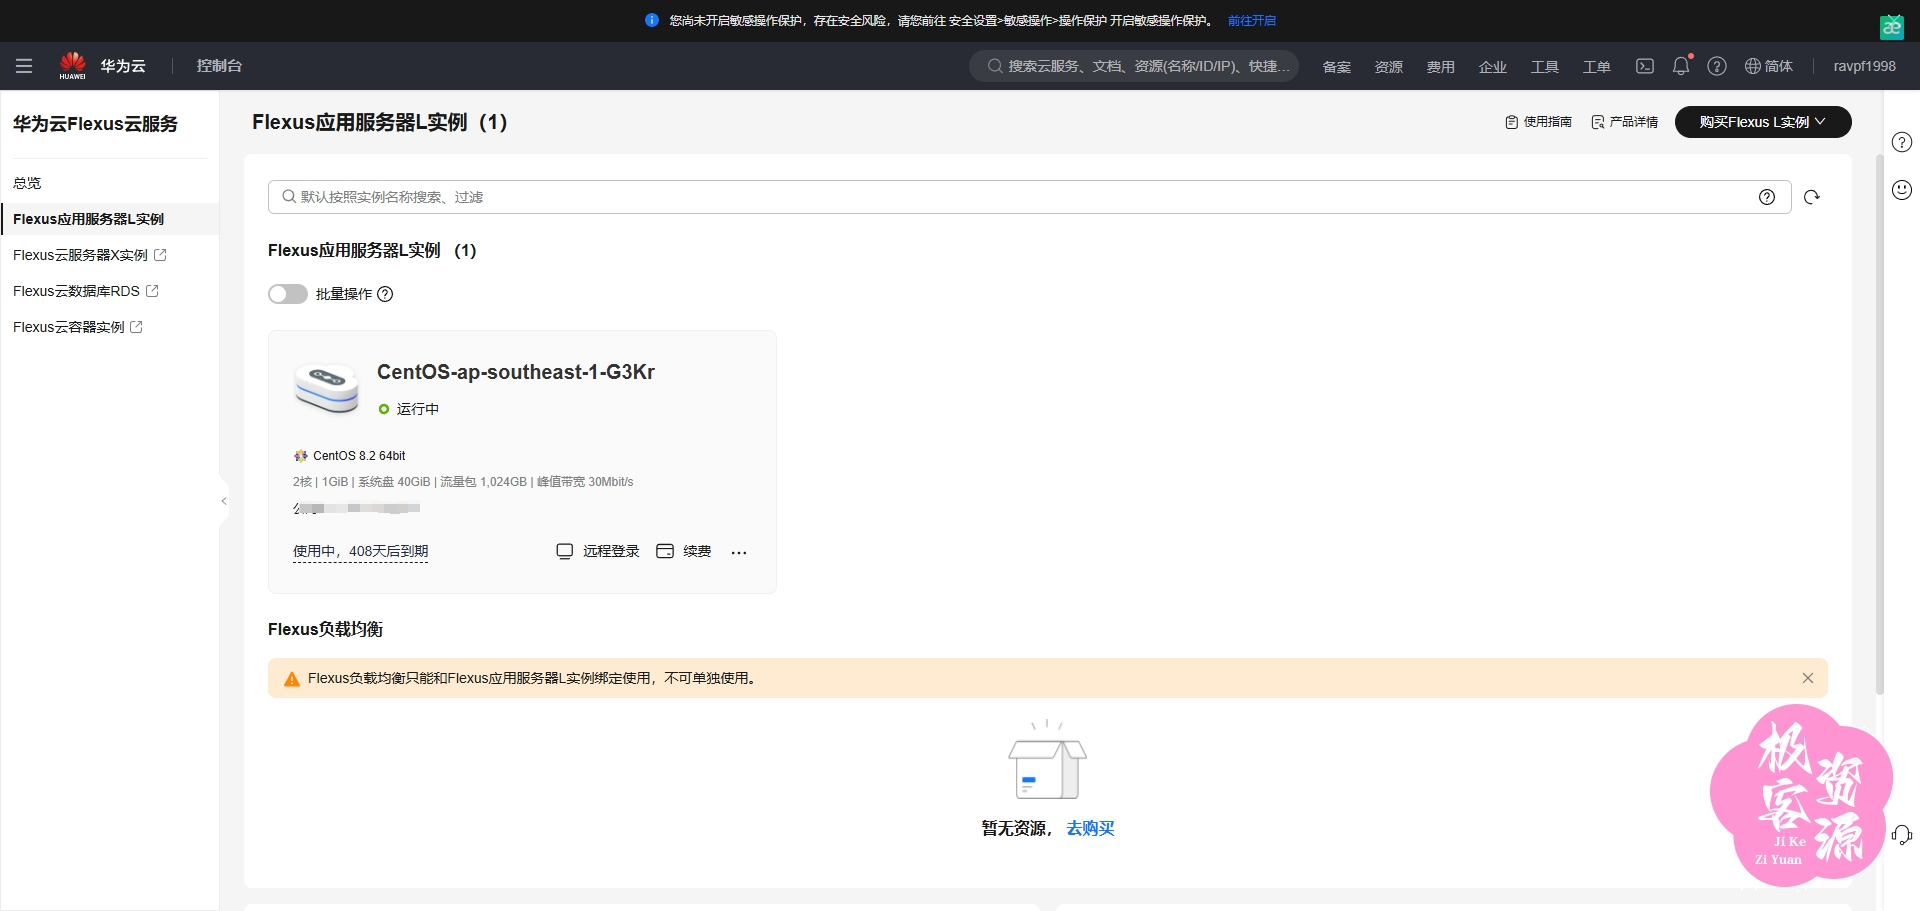Click the page vertical scrollbar
This screenshot has width=1920, height=911.
(1880, 425)
